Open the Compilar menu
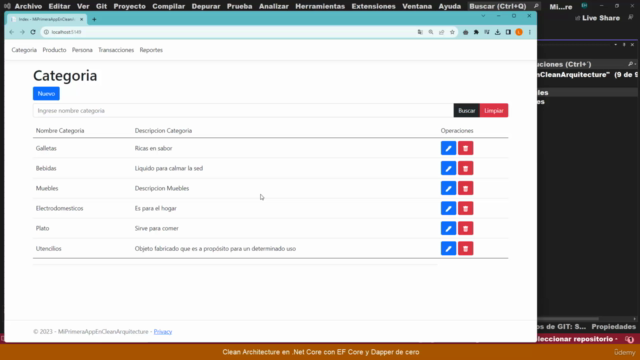The height and width of the screenshot is (360, 640). (x=169, y=6)
